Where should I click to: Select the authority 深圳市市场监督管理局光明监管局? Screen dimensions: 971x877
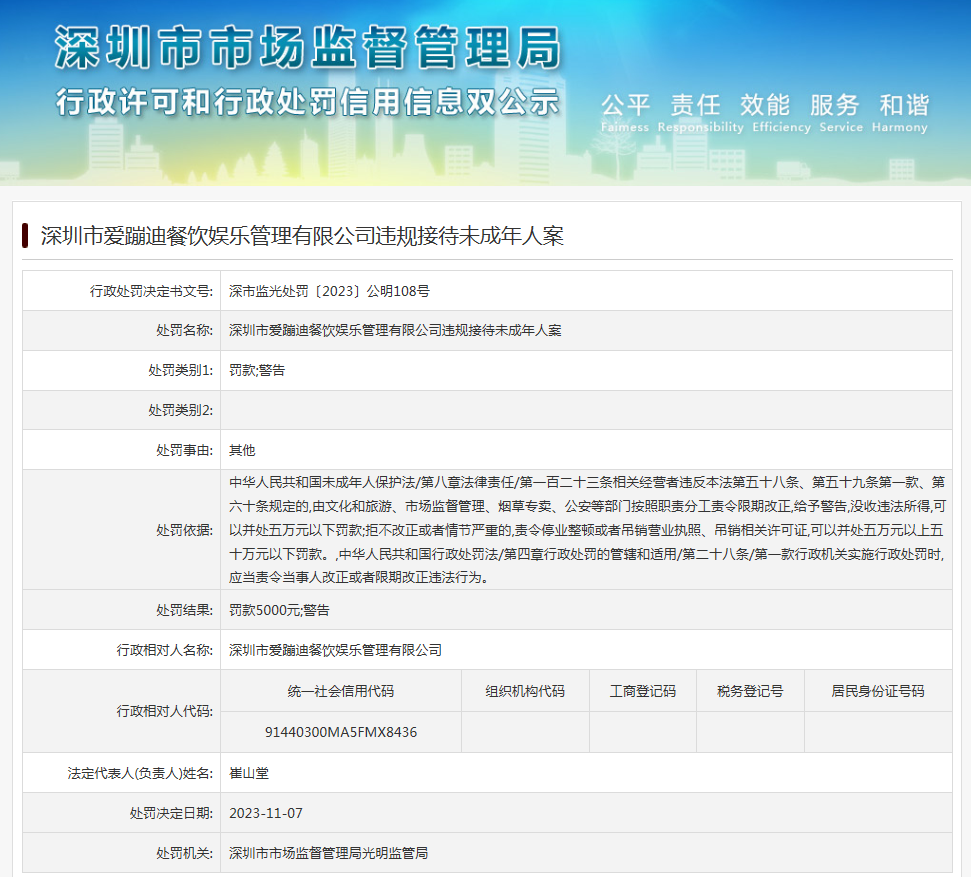tap(329, 853)
